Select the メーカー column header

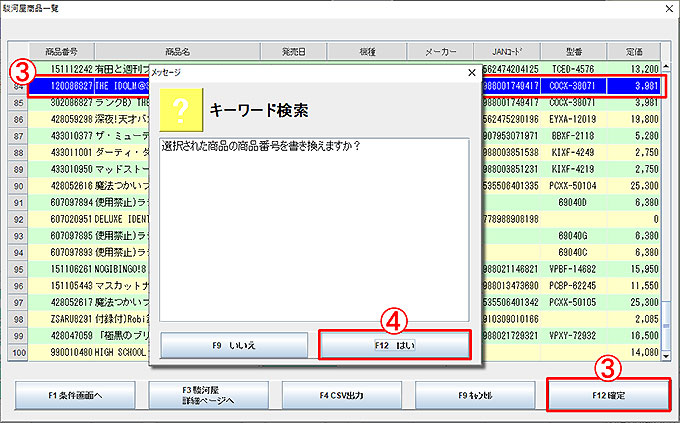[433, 51]
